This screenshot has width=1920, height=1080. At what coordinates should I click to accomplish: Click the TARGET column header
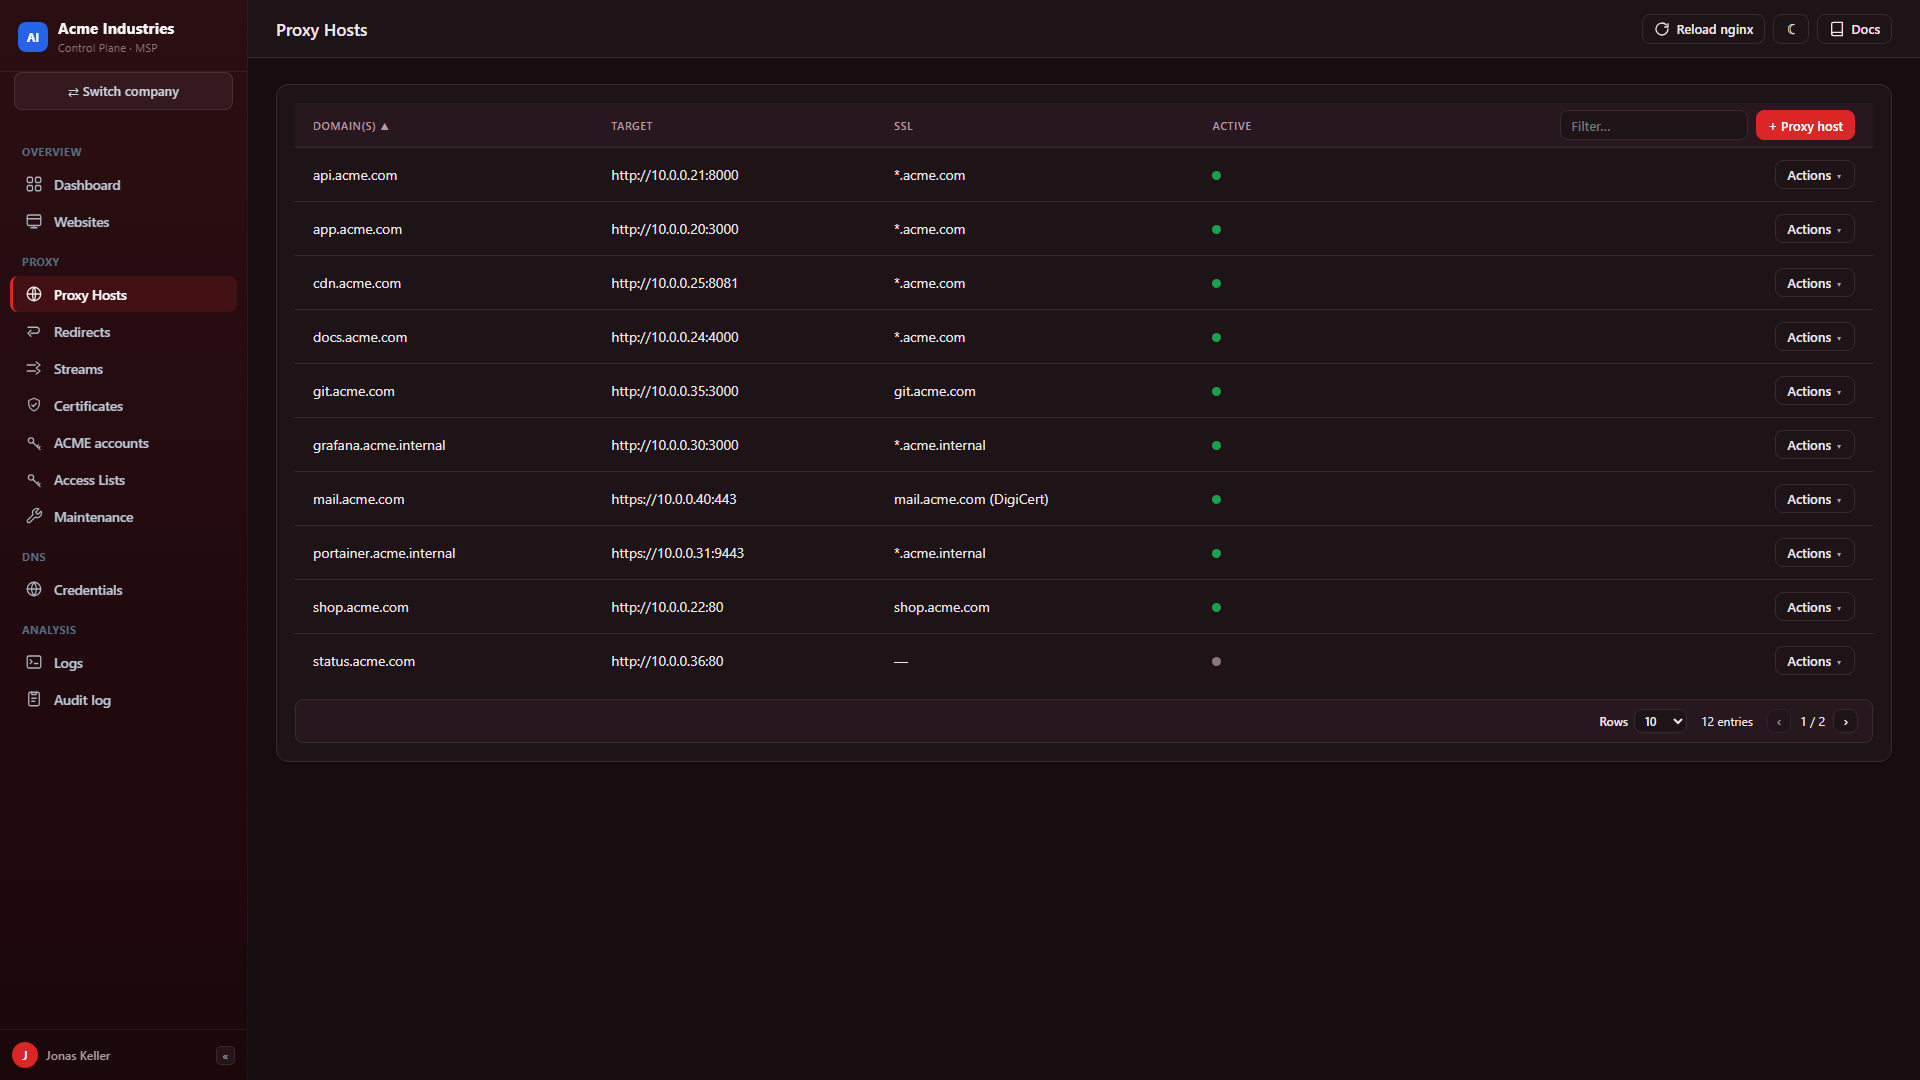632,126
